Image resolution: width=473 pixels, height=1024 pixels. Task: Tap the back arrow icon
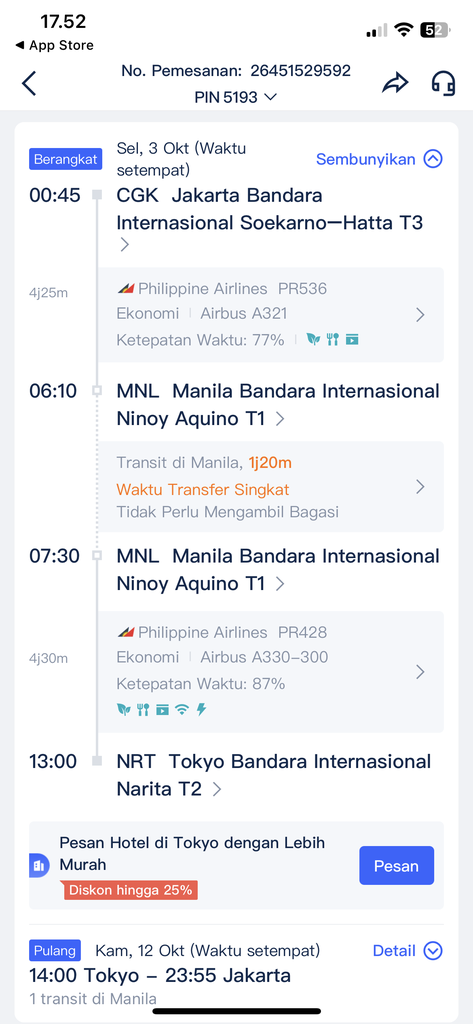[29, 84]
